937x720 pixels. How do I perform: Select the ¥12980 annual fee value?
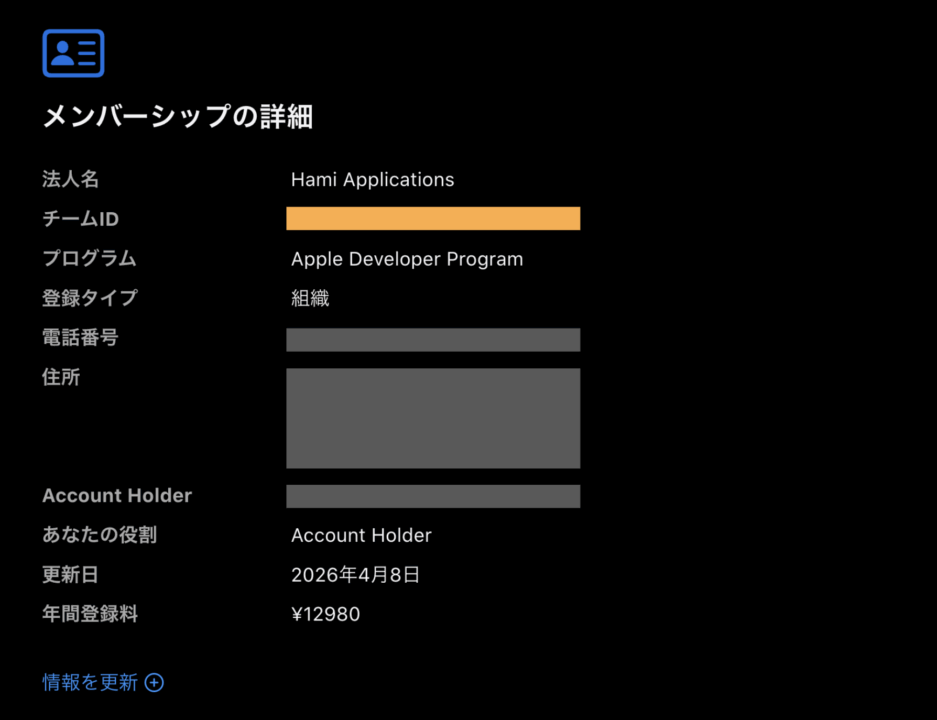[x=326, y=614]
